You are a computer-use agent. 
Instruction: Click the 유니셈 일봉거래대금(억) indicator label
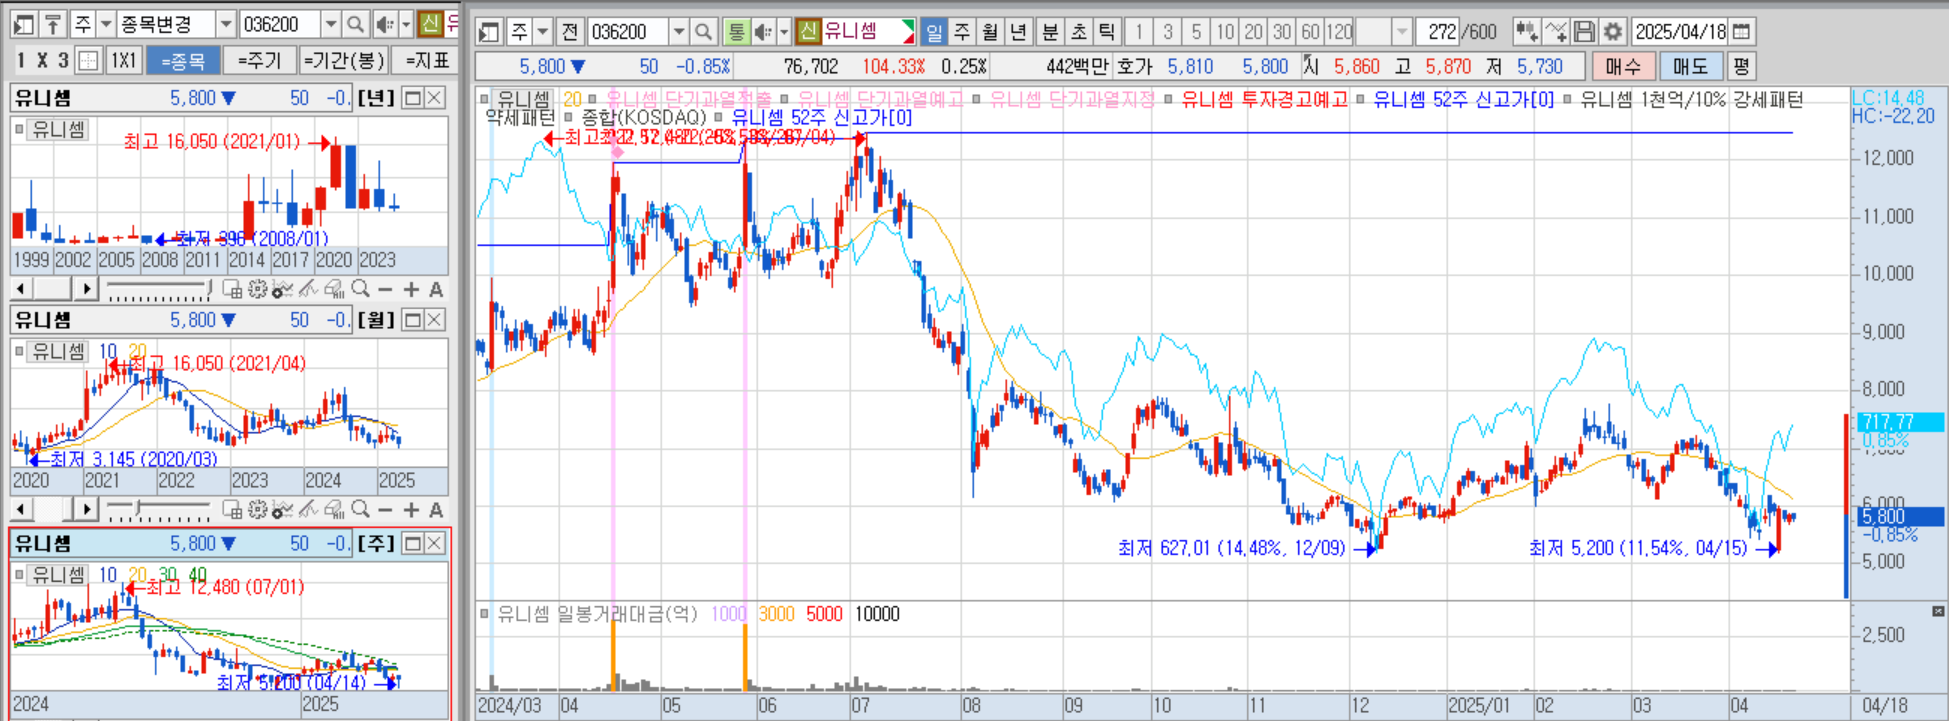point(597,614)
